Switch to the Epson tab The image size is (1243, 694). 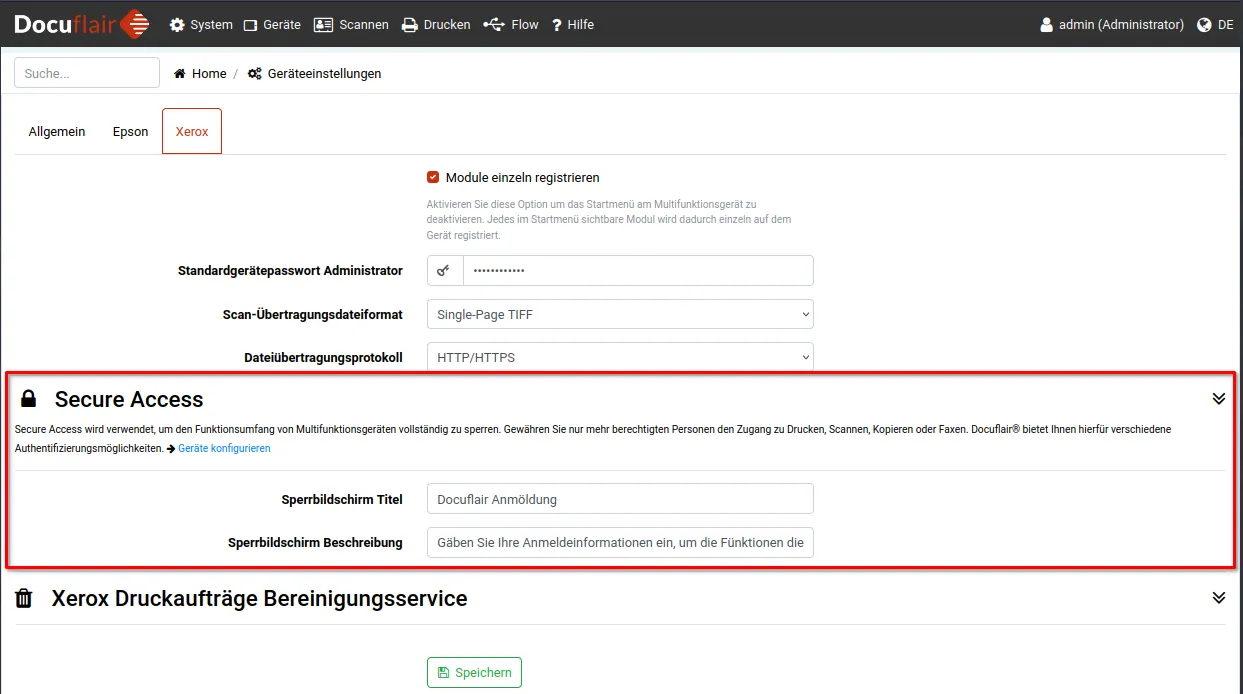point(130,132)
